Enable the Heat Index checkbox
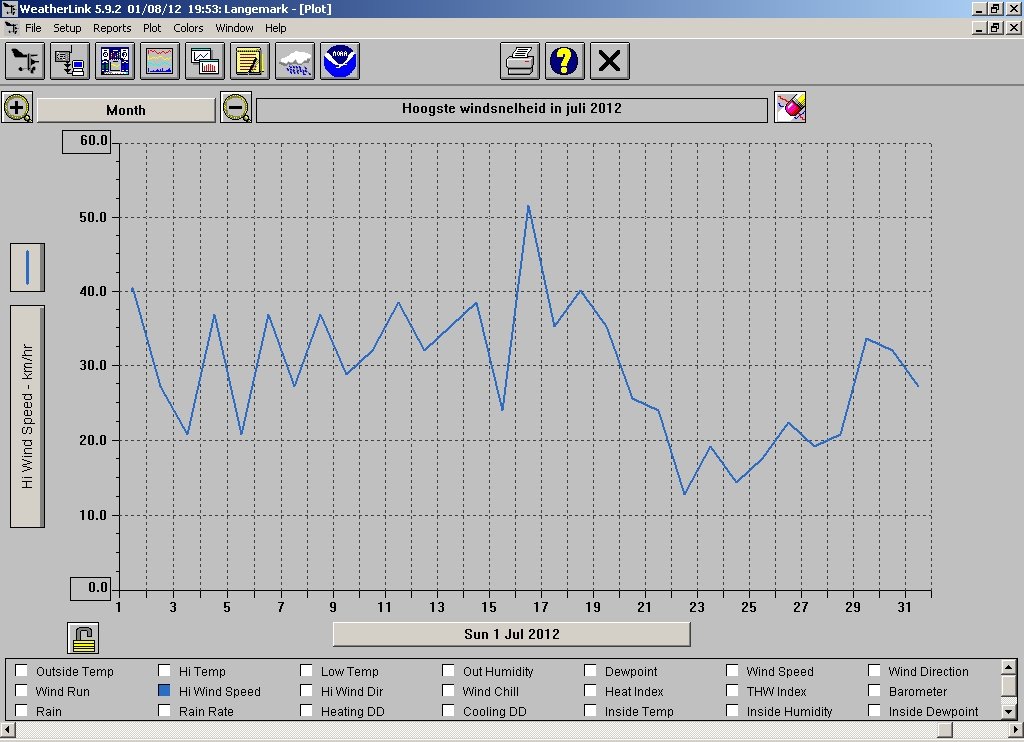1024x742 pixels. click(590, 690)
